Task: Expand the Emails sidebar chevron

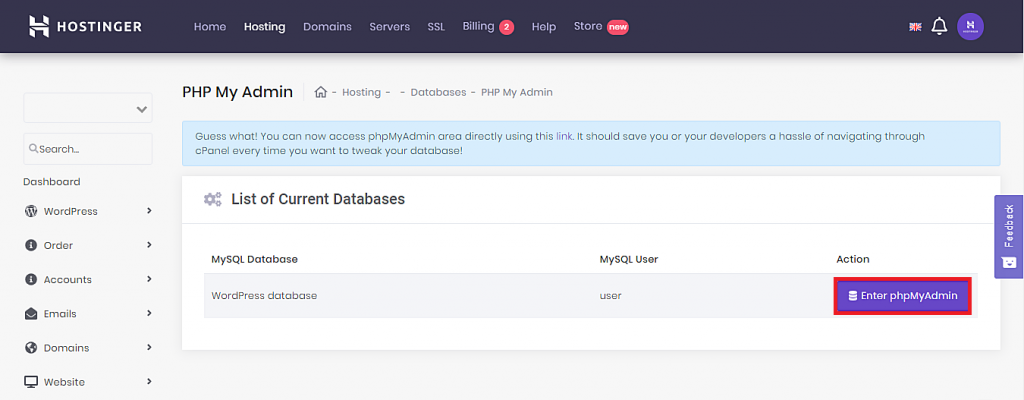Action: coord(149,313)
